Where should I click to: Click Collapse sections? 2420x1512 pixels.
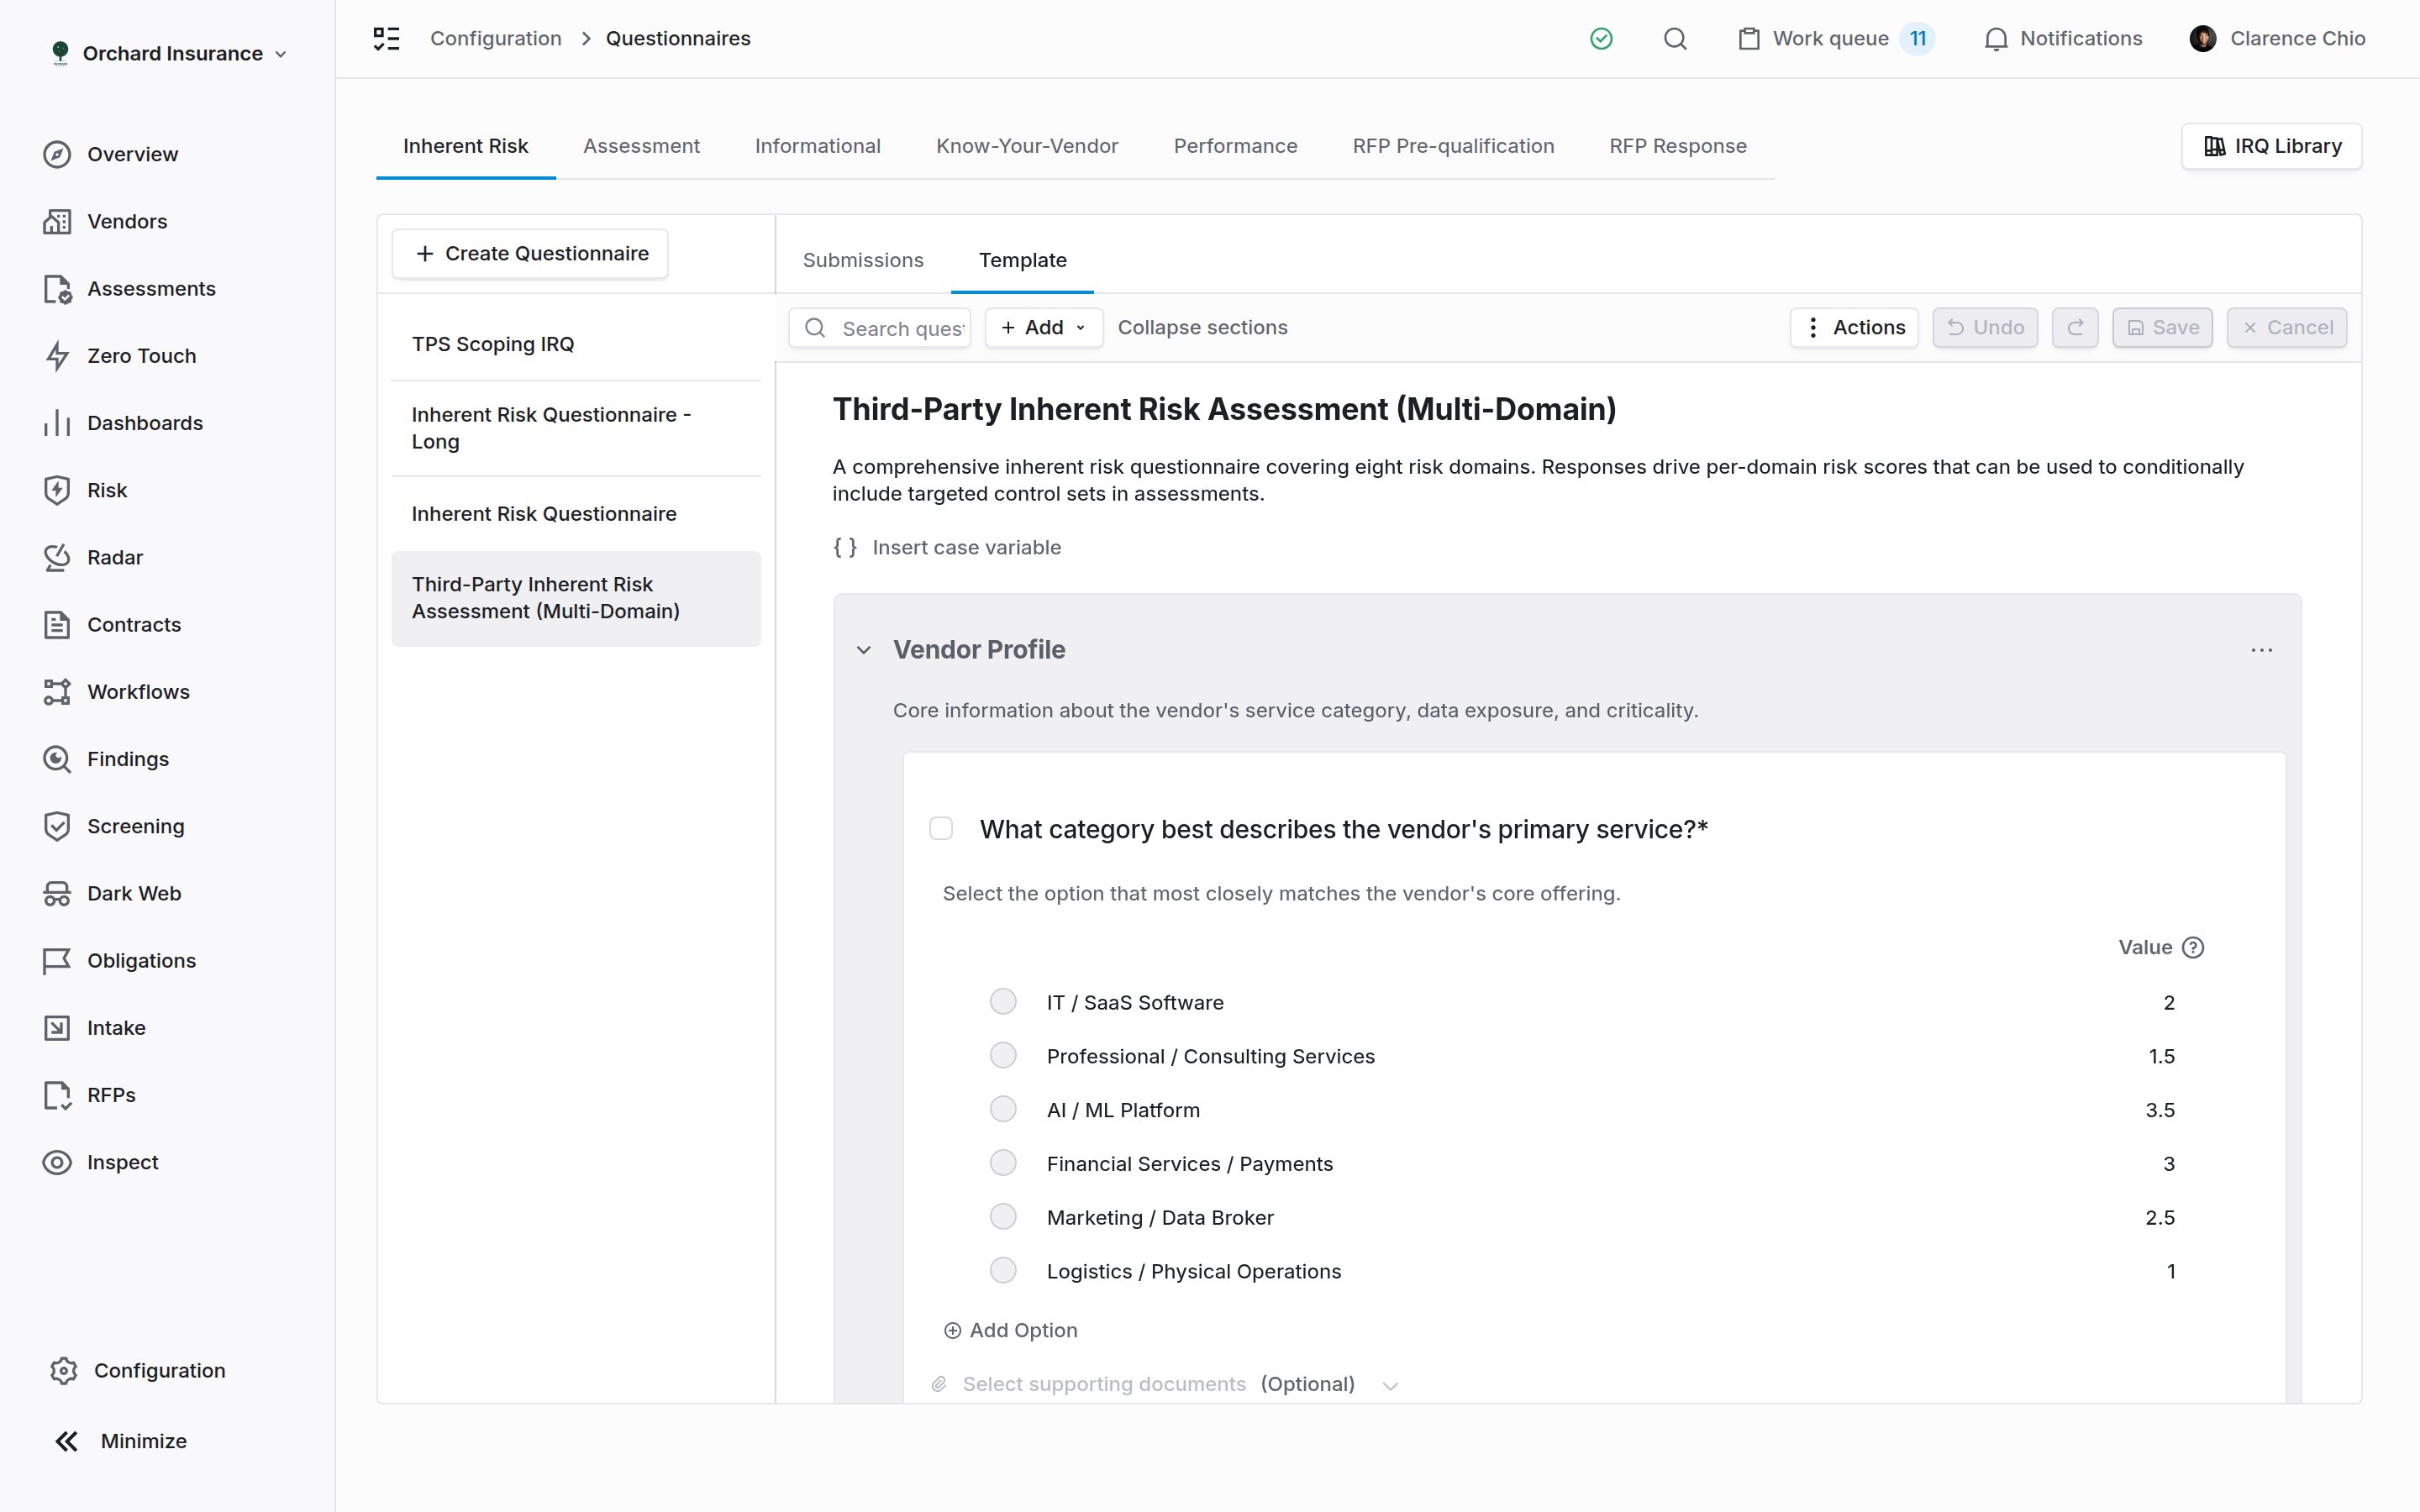coord(1202,327)
